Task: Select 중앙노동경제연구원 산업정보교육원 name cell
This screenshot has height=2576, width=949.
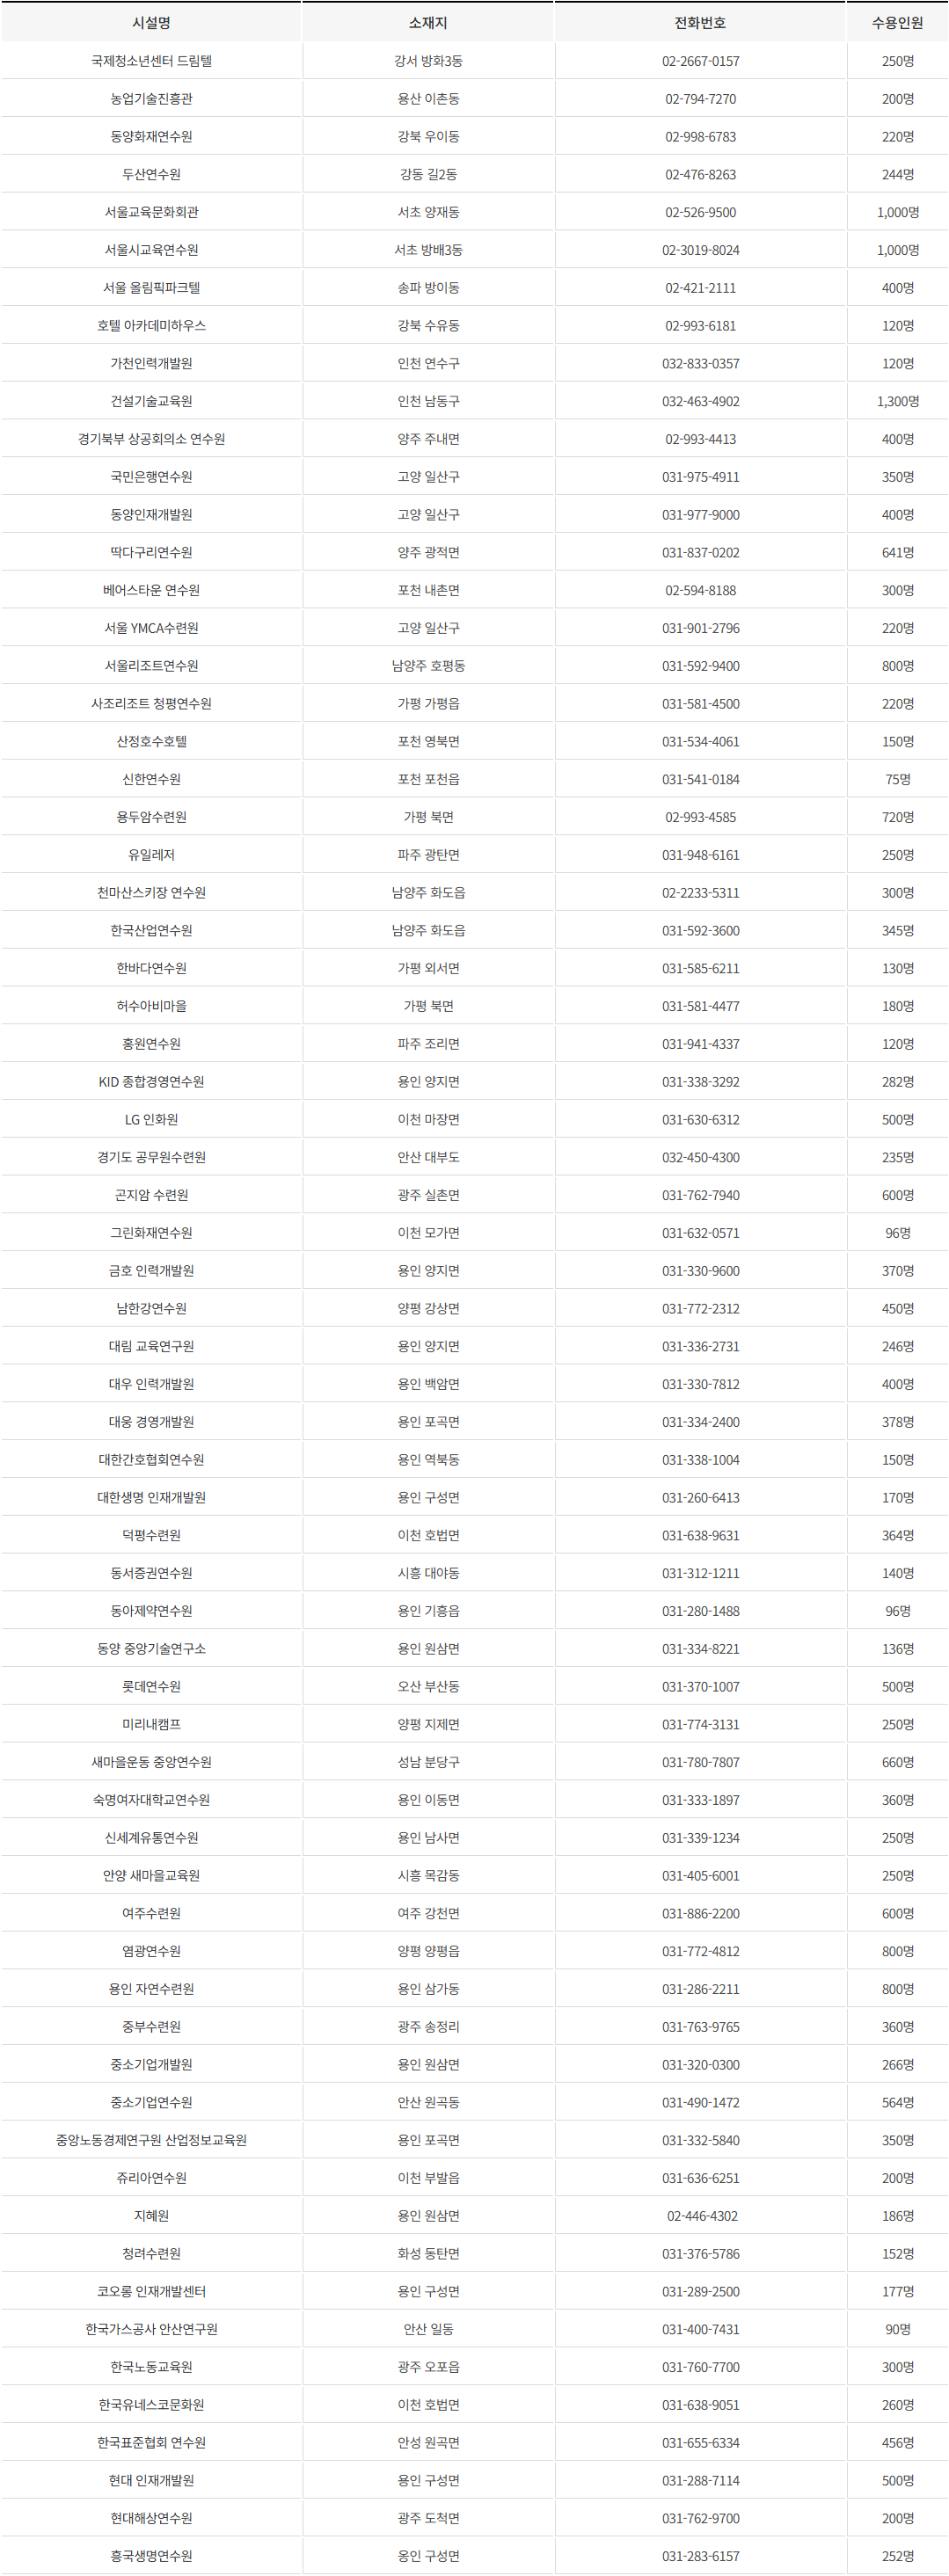Action: (151, 2140)
